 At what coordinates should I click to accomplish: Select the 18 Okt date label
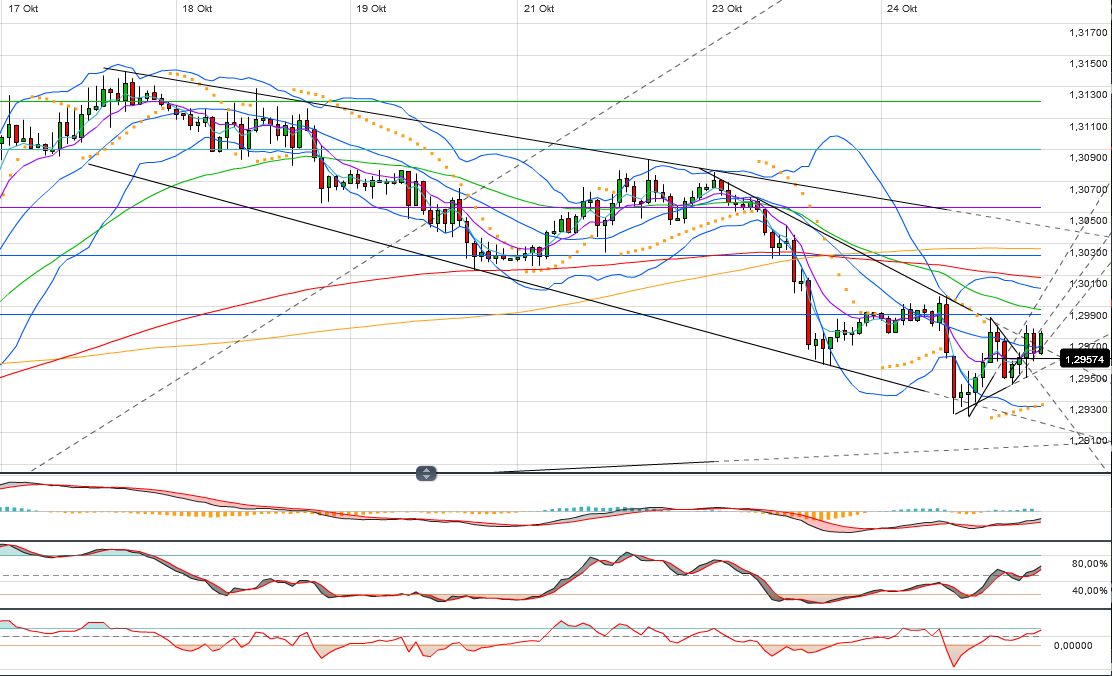[197, 9]
